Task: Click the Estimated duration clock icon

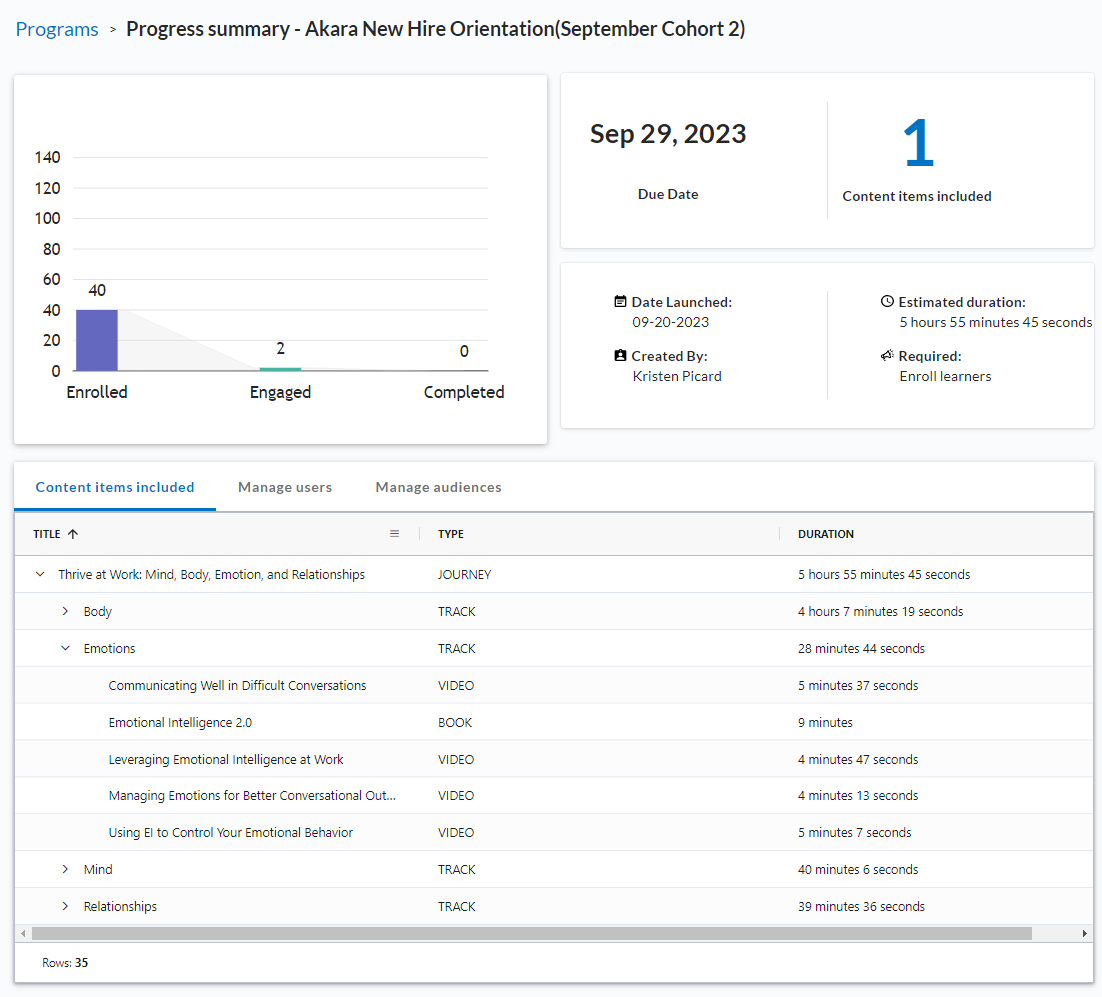Action: [x=887, y=301]
